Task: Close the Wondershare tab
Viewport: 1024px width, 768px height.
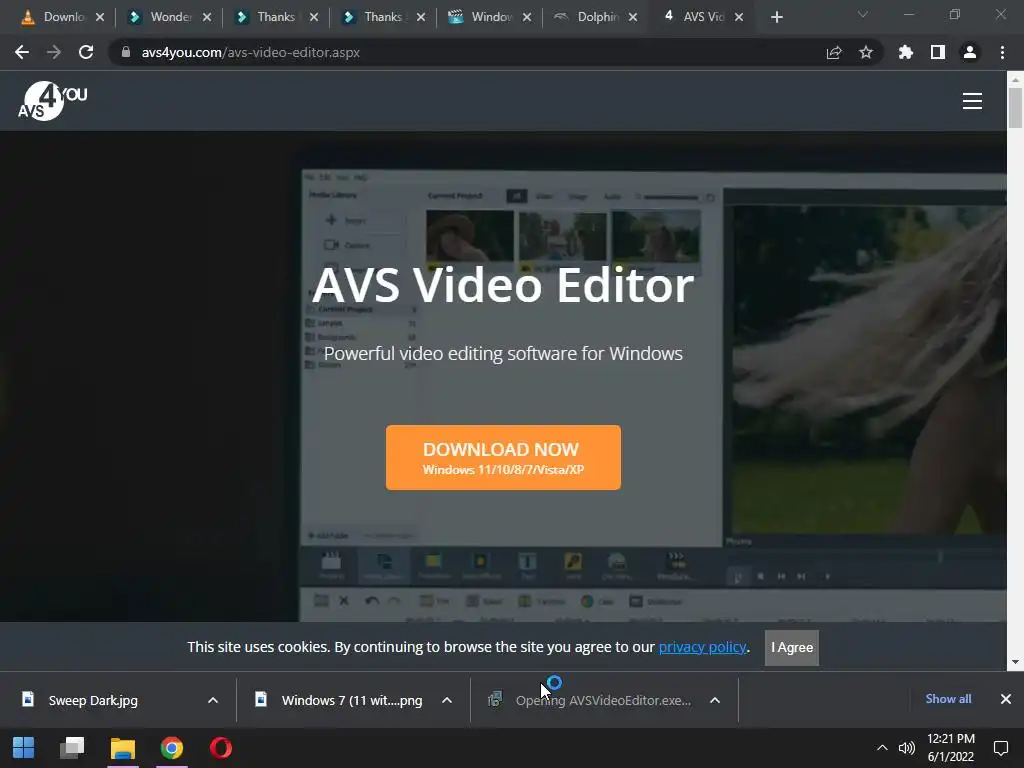Action: pyautogui.click(x=207, y=17)
